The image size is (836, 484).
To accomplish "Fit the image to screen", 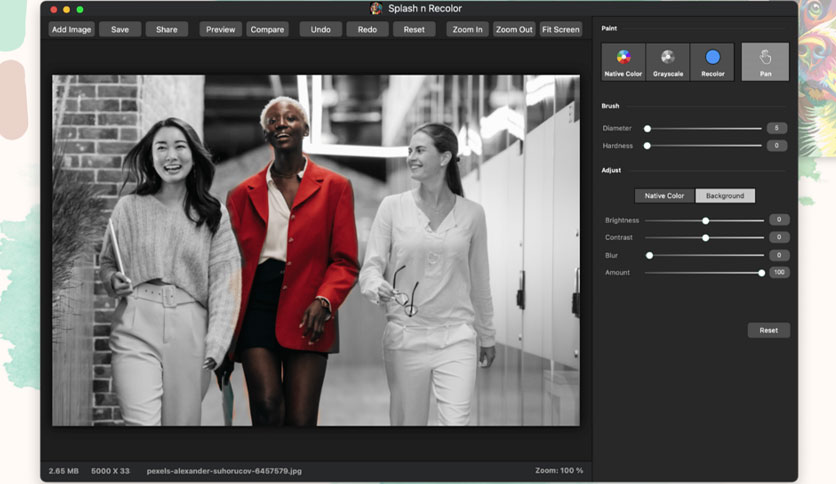I will [x=560, y=29].
